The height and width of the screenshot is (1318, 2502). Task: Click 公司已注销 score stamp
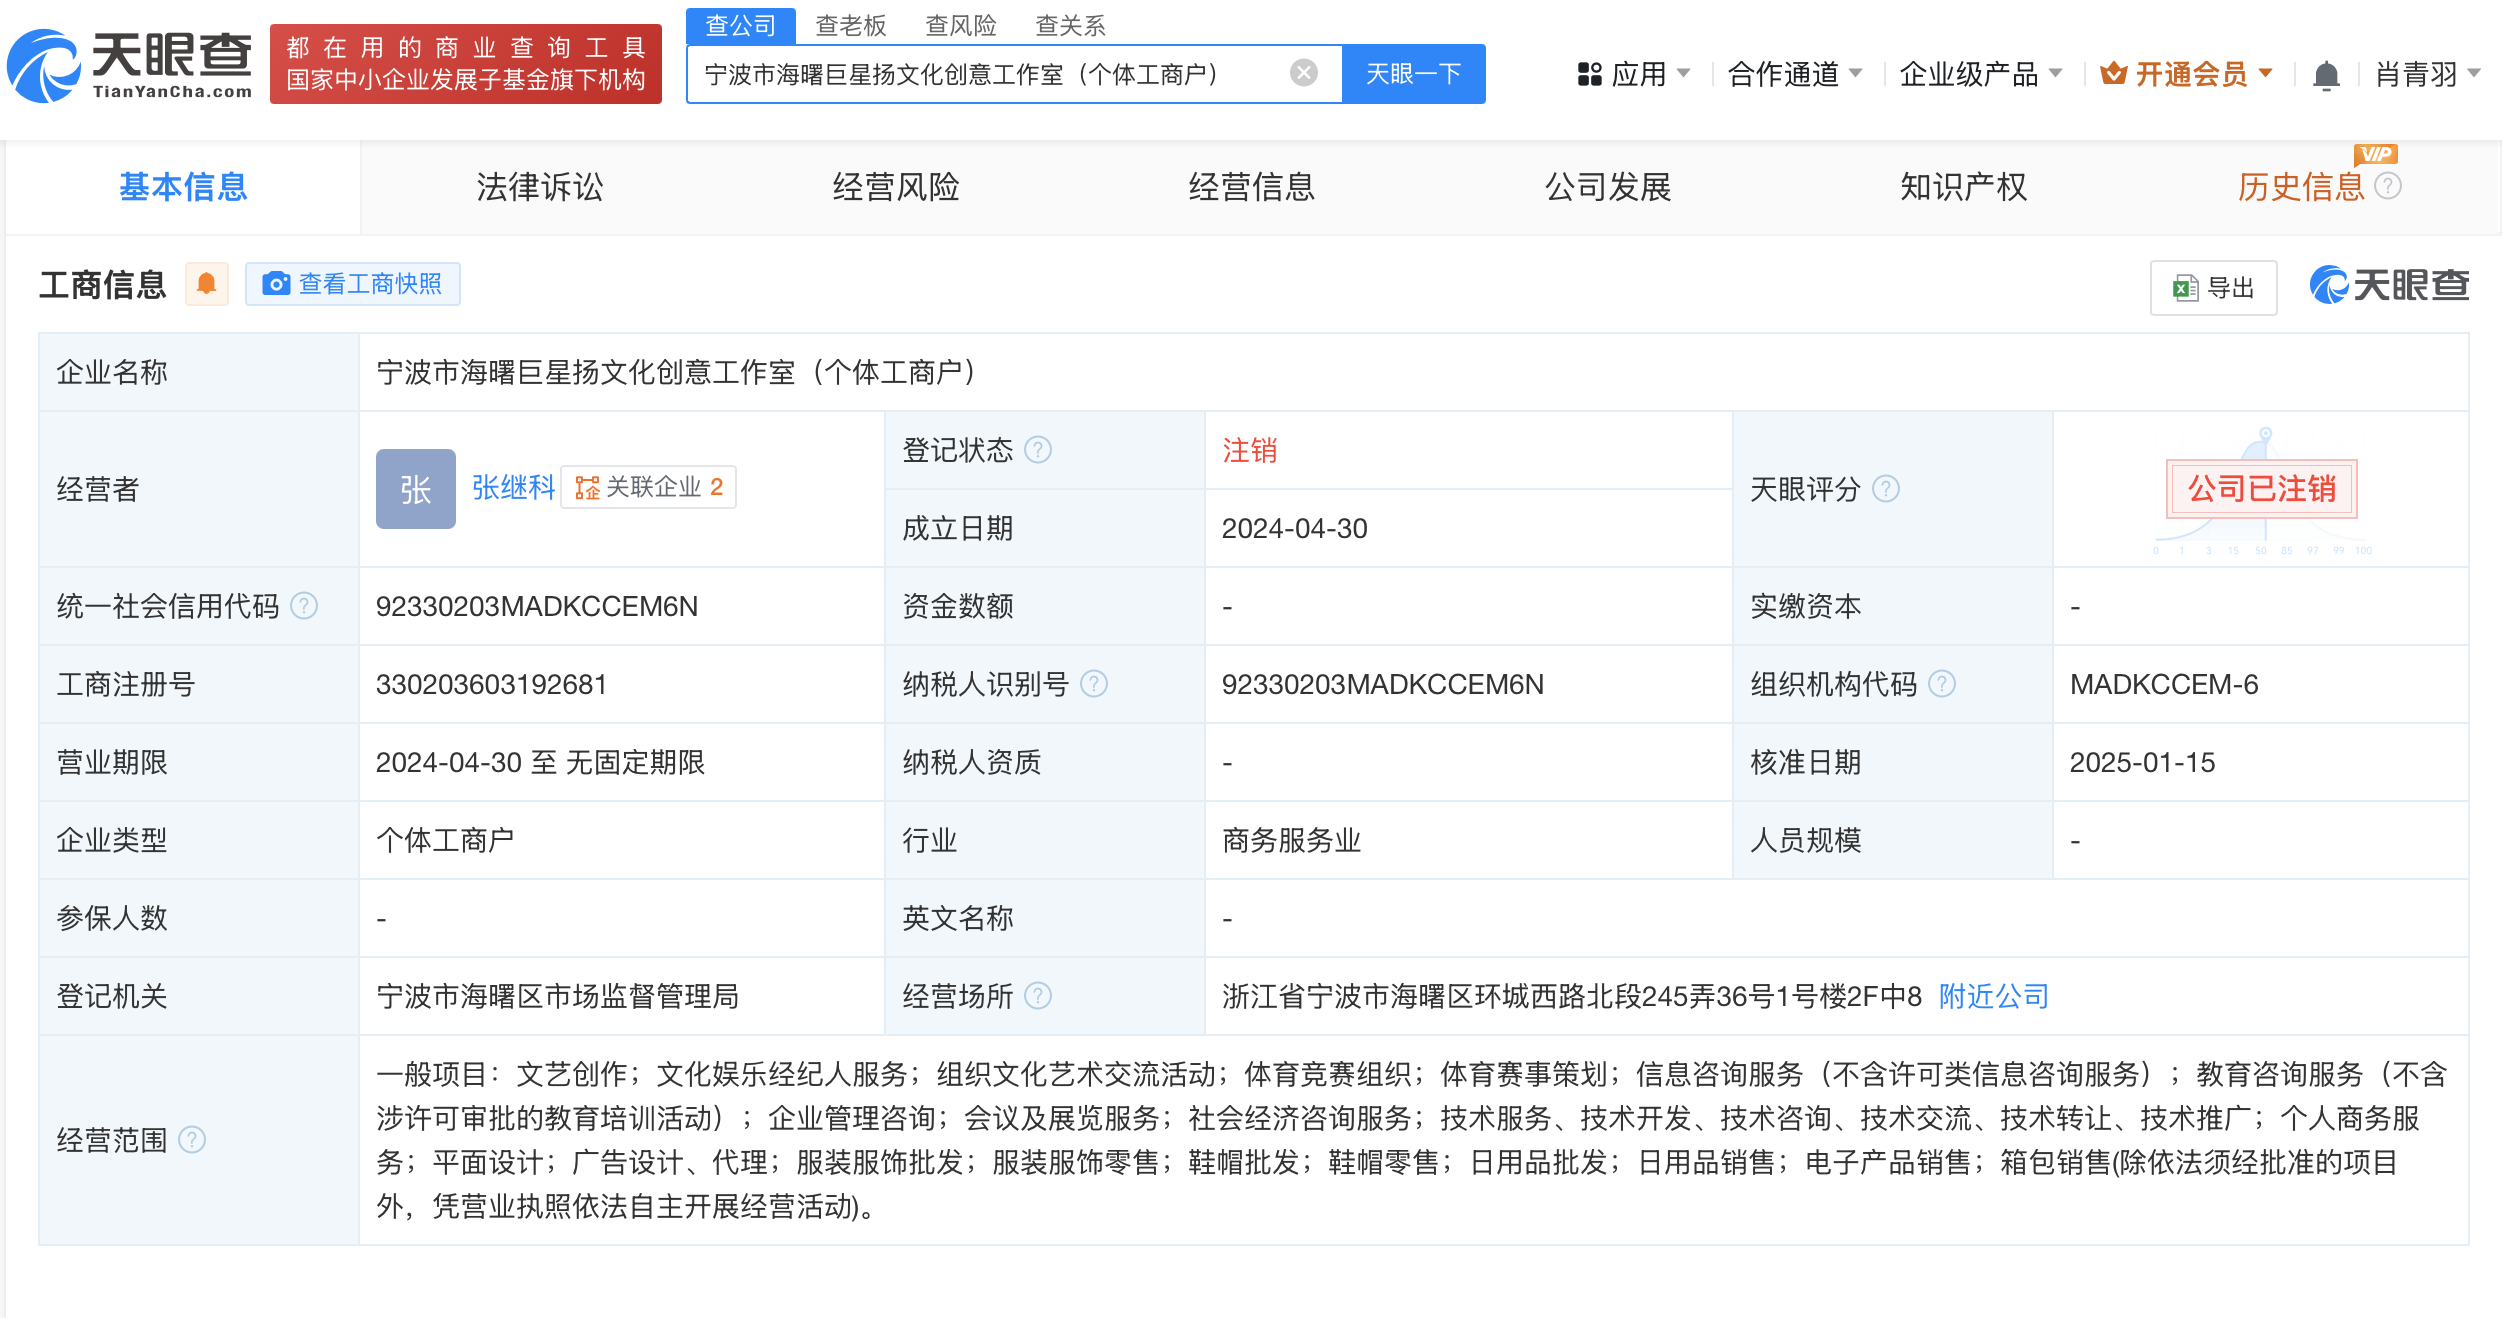click(x=2261, y=489)
